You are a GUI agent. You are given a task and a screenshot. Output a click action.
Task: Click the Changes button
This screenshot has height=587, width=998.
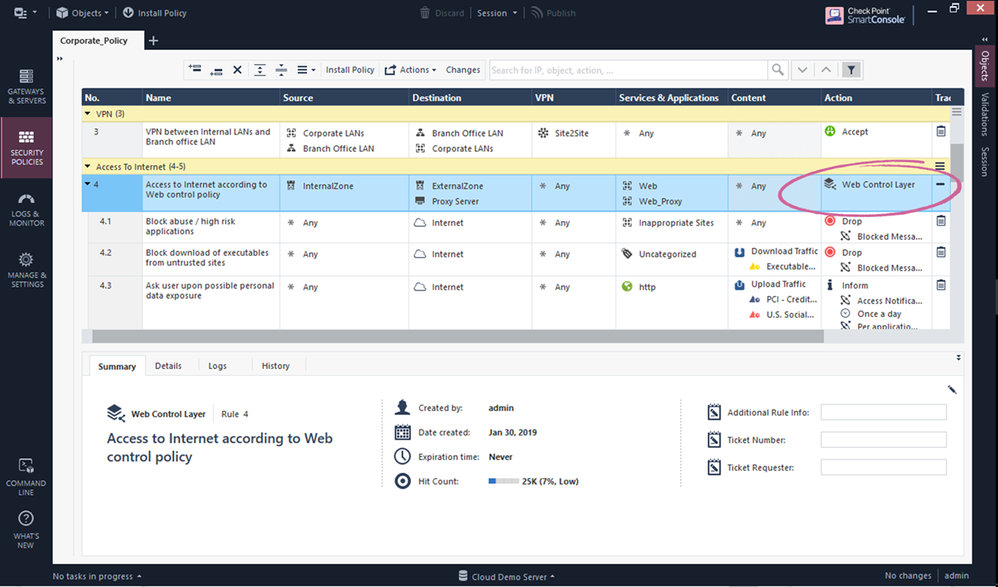[463, 70]
